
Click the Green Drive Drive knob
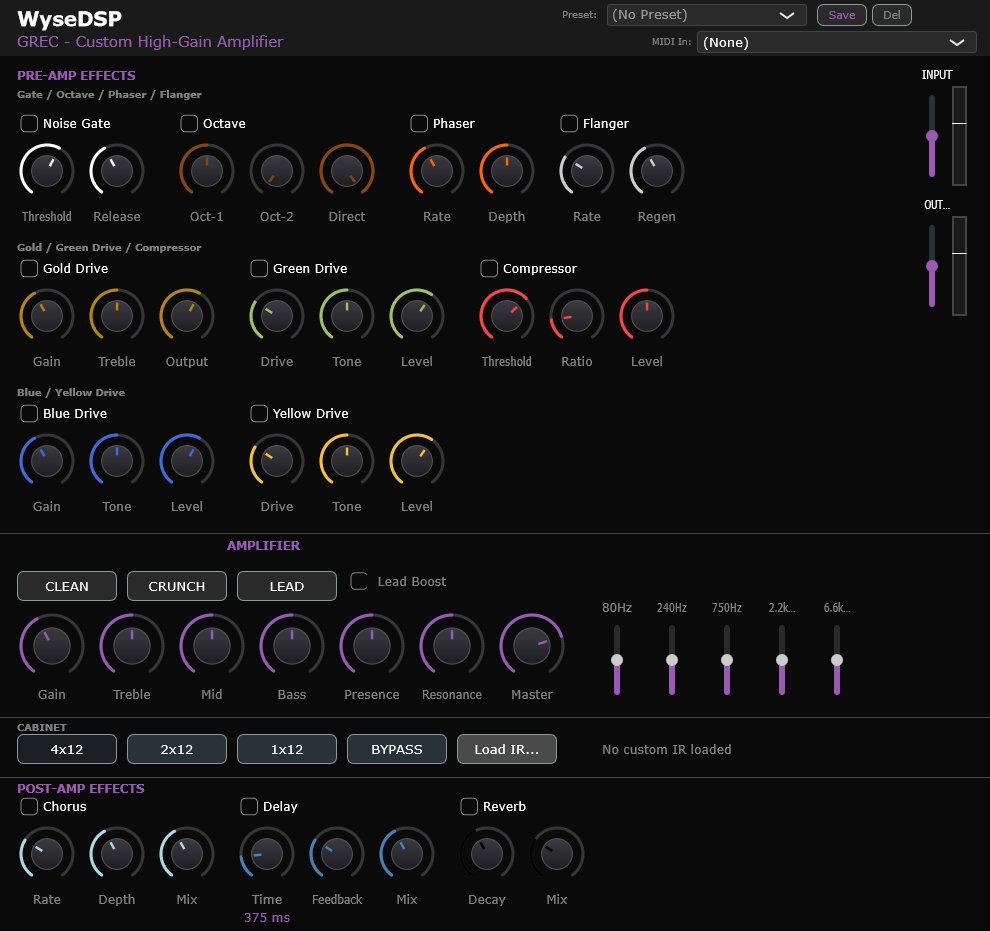click(277, 316)
